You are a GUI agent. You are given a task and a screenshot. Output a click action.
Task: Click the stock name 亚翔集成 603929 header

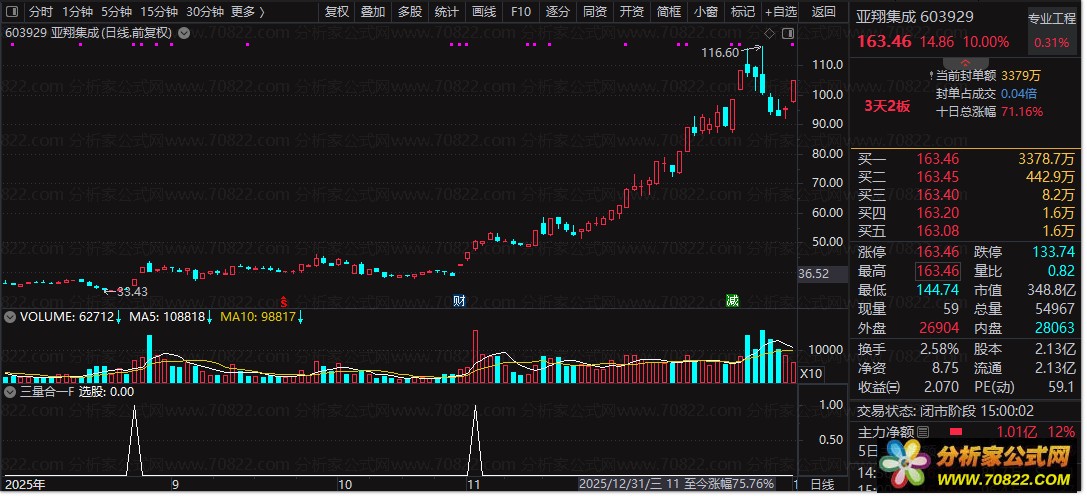click(915, 17)
